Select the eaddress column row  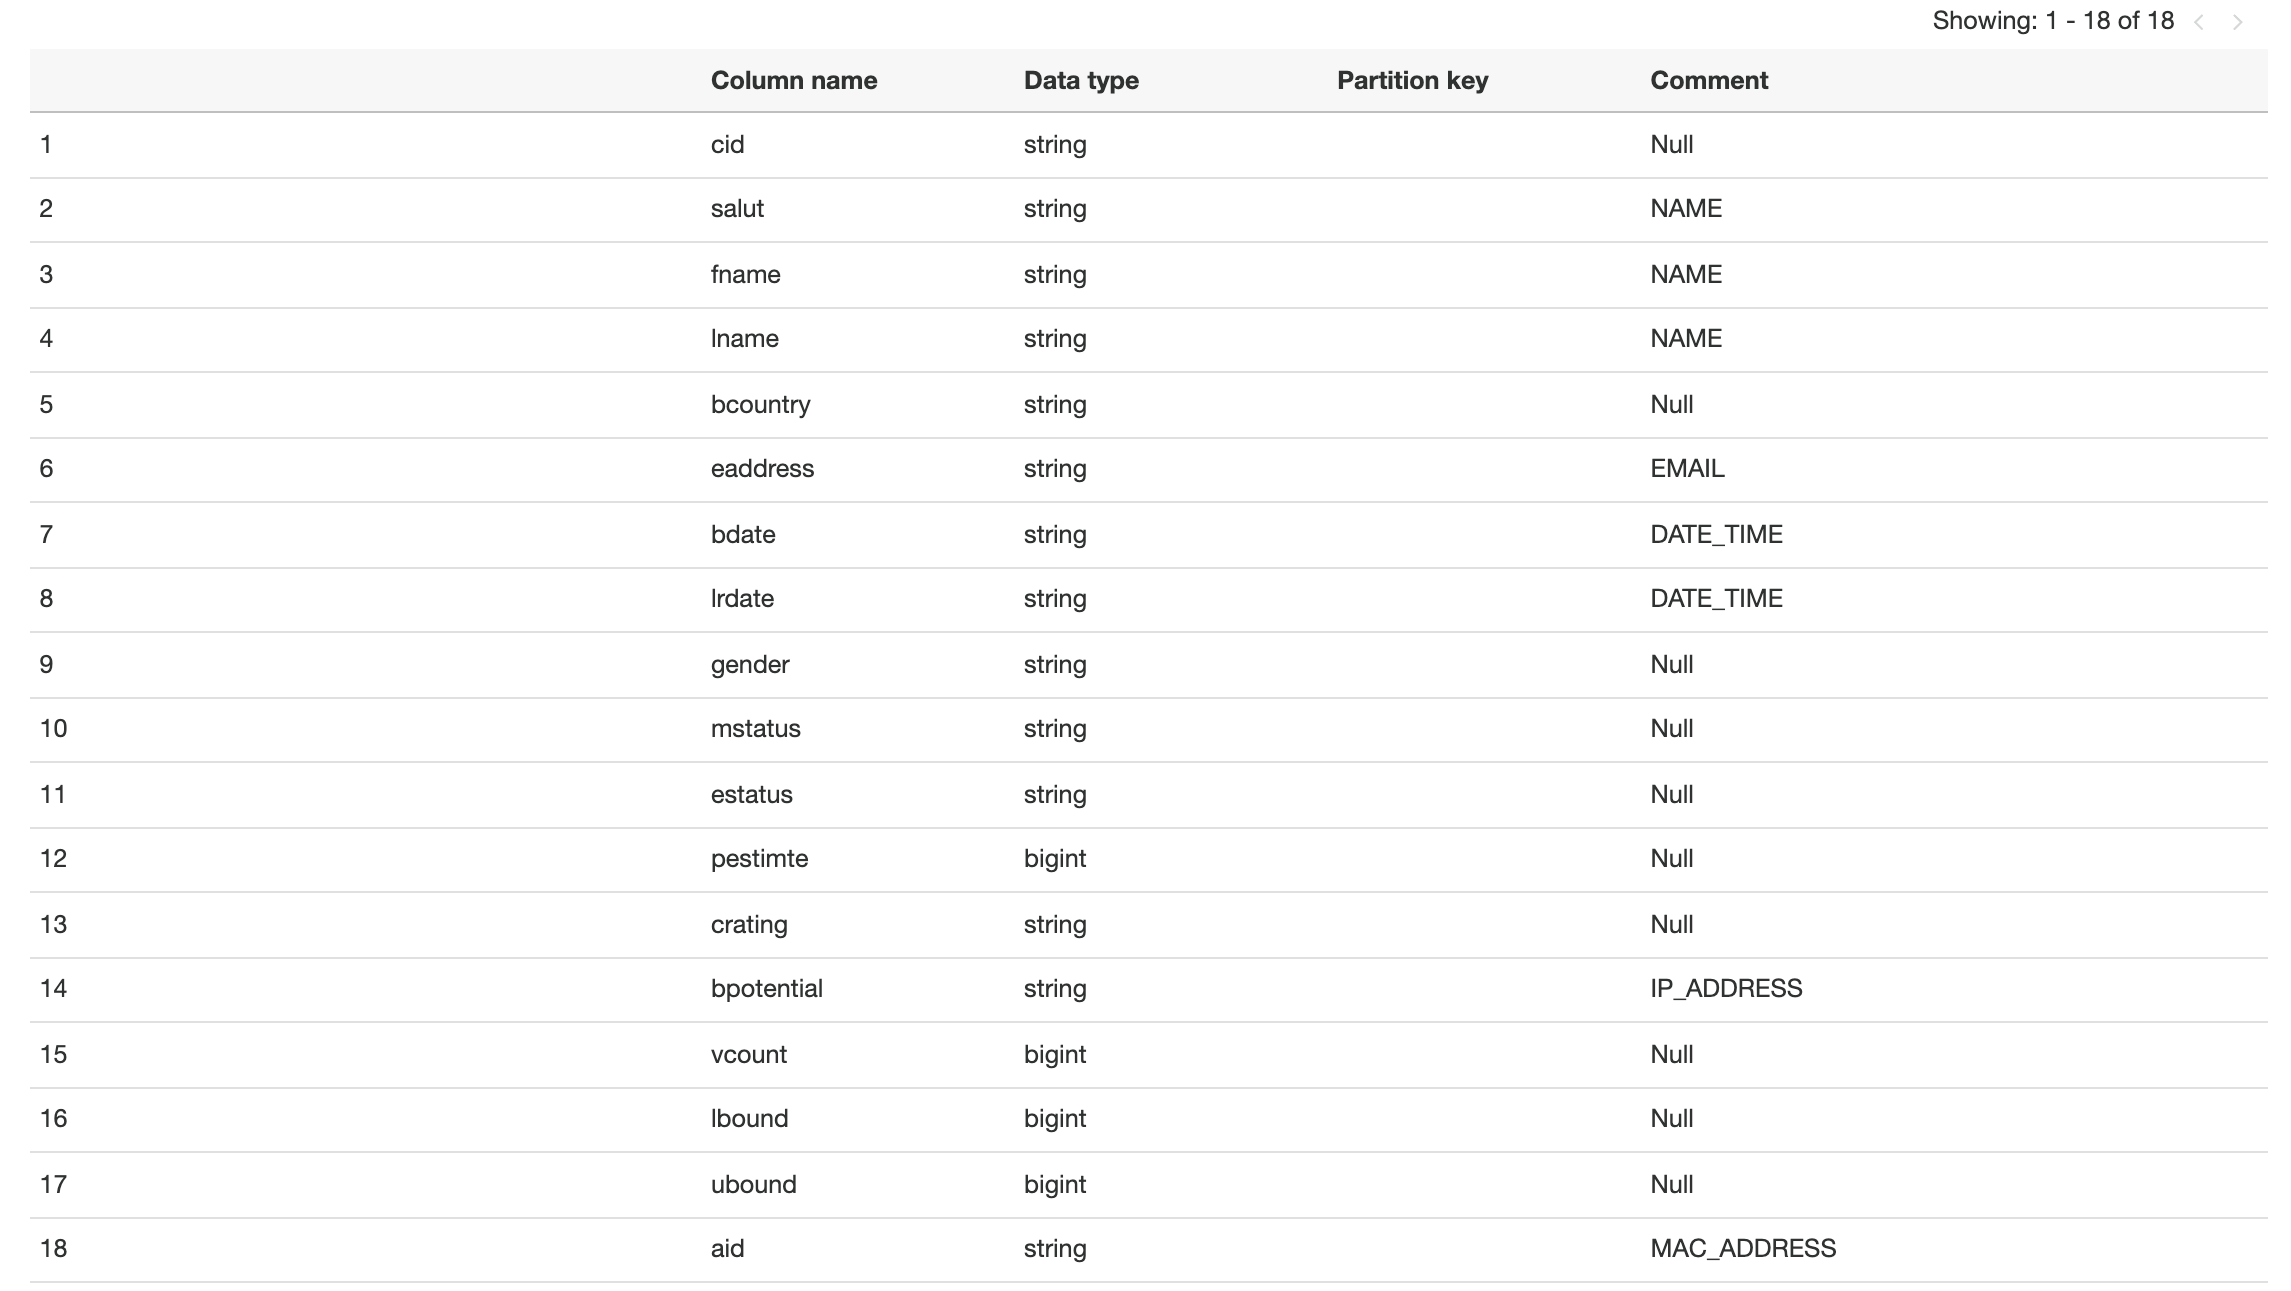pyautogui.click(x=762, y=468)
